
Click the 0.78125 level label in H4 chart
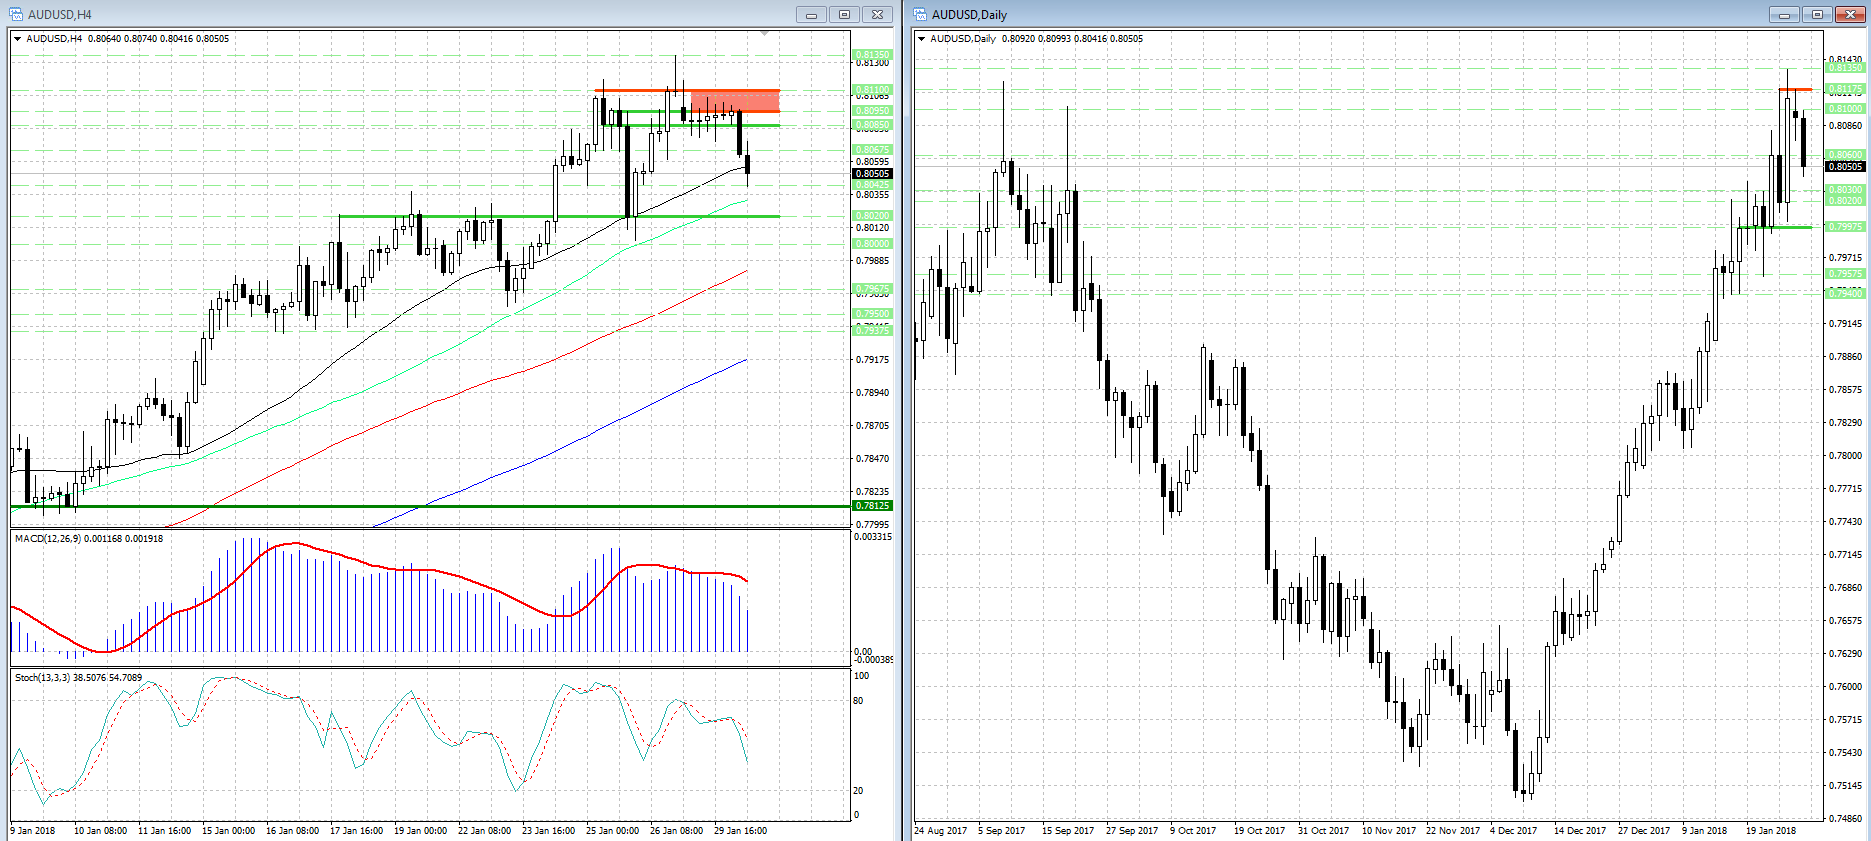point(872,506)
